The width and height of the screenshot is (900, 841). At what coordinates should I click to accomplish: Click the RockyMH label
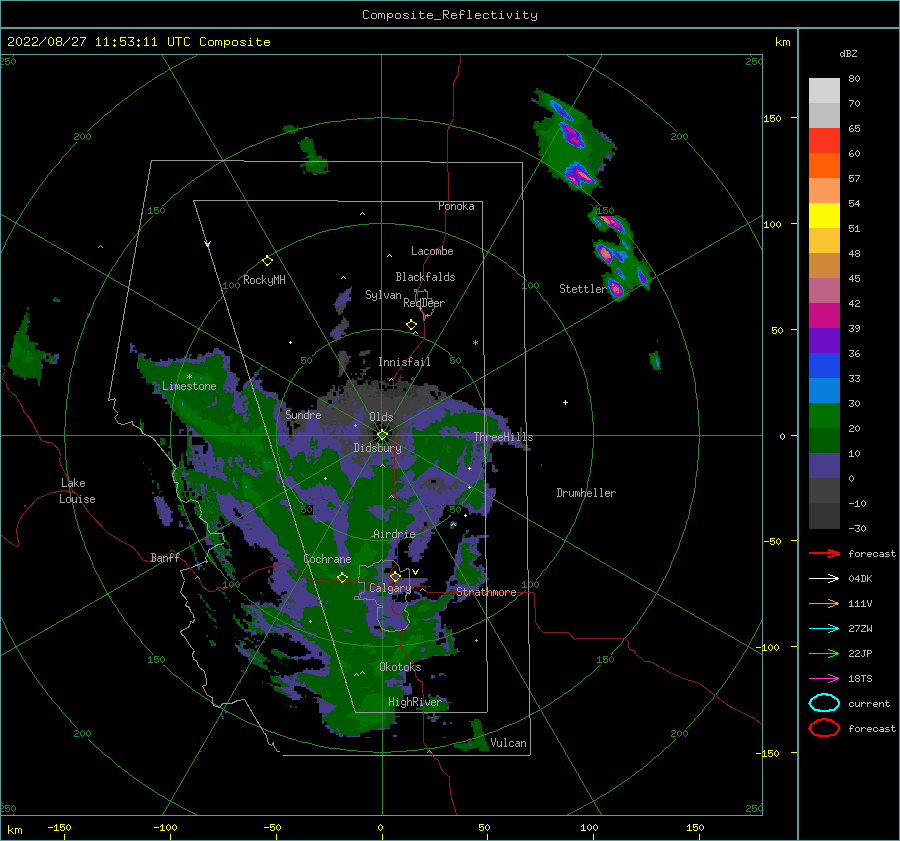(264, 280)
